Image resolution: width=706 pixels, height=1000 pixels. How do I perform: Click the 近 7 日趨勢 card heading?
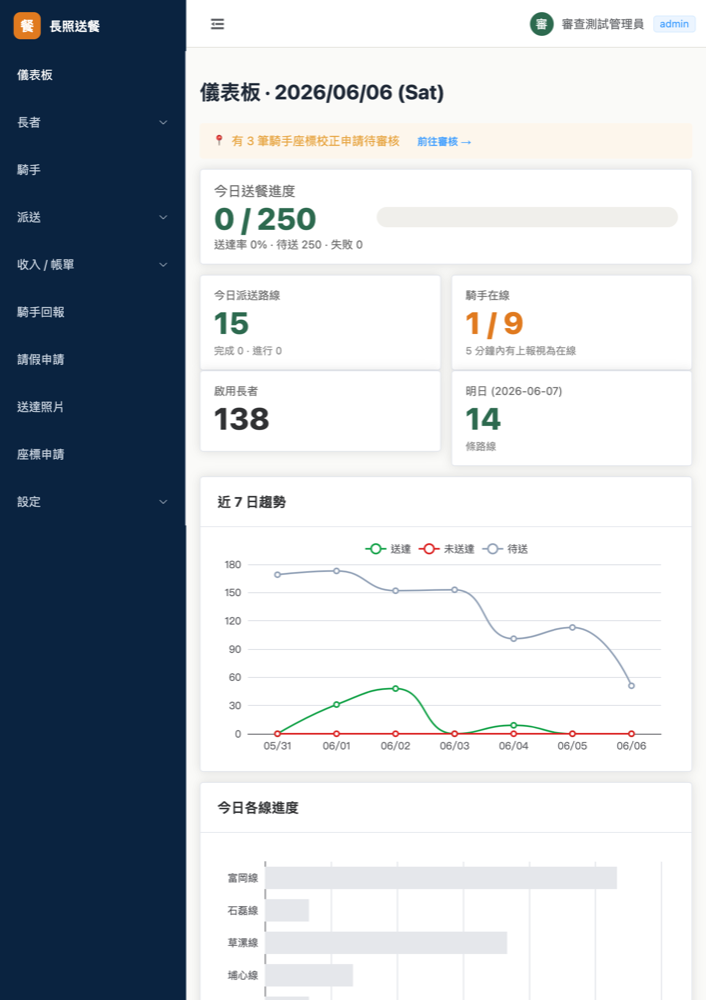point(251,502)
